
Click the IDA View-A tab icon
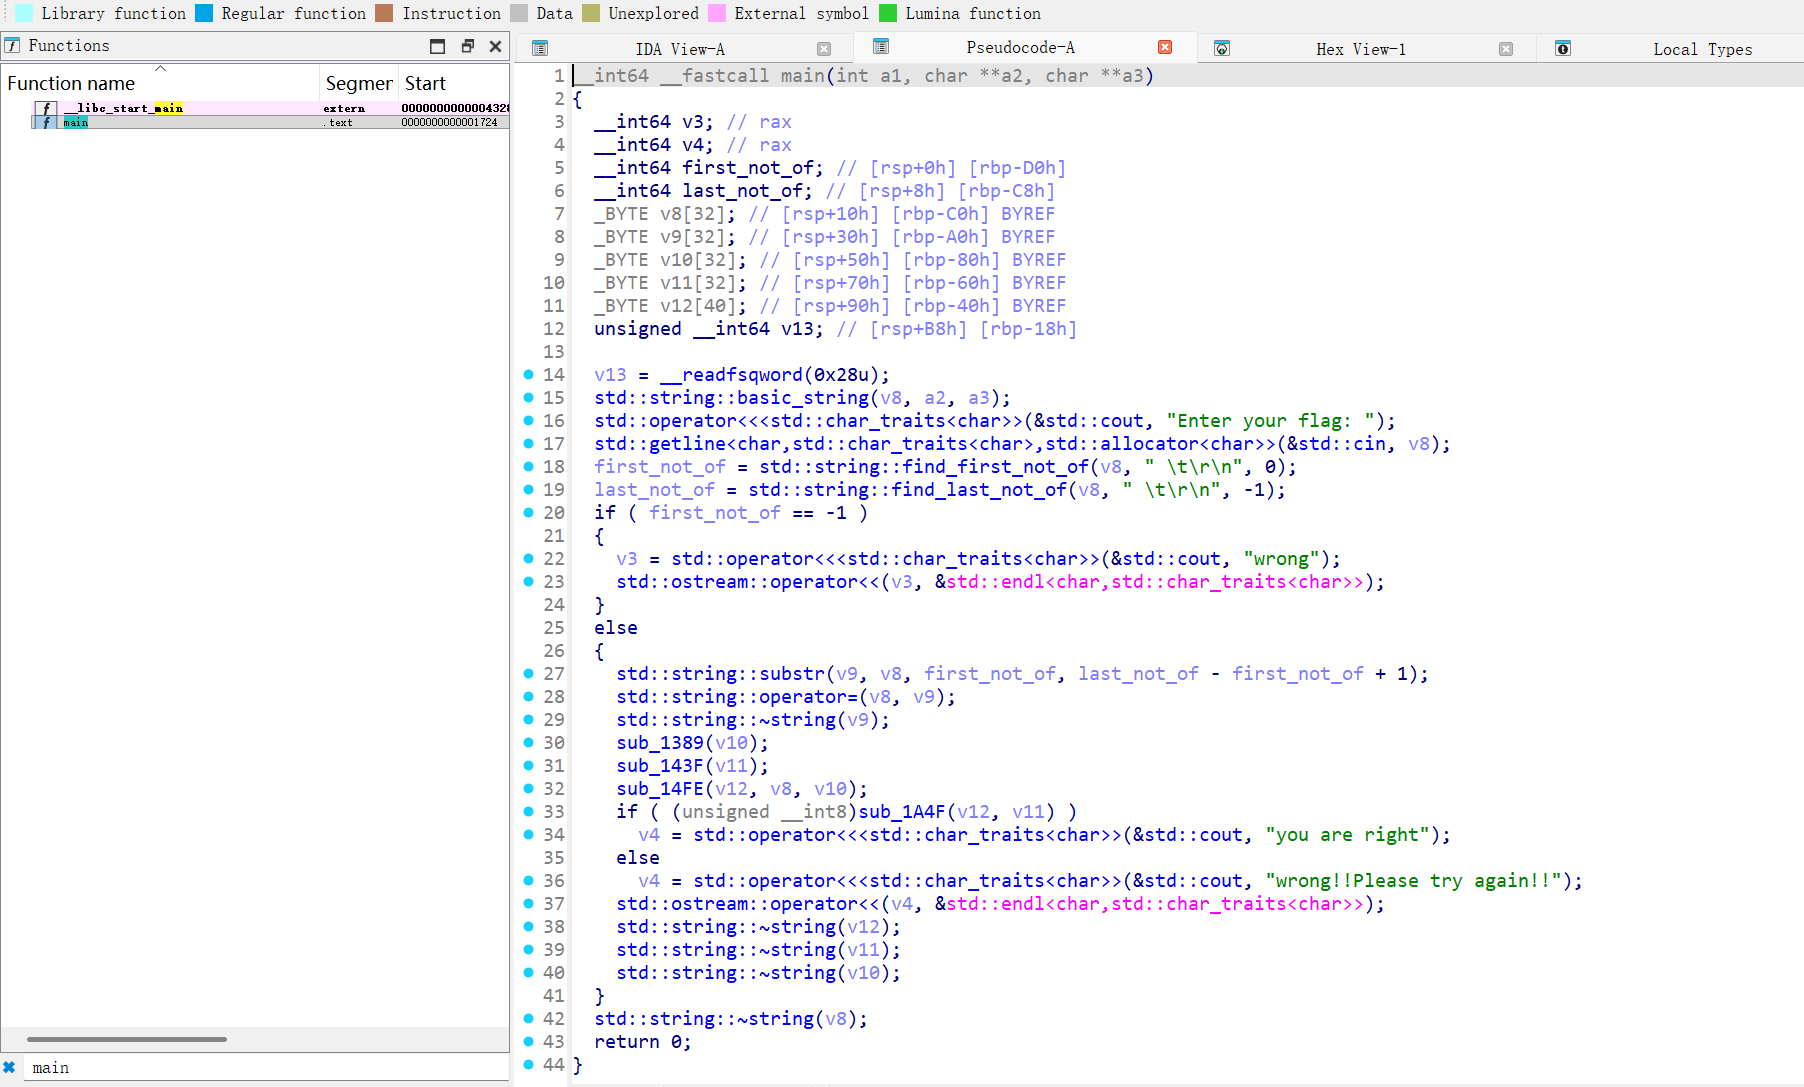point(540,47)
